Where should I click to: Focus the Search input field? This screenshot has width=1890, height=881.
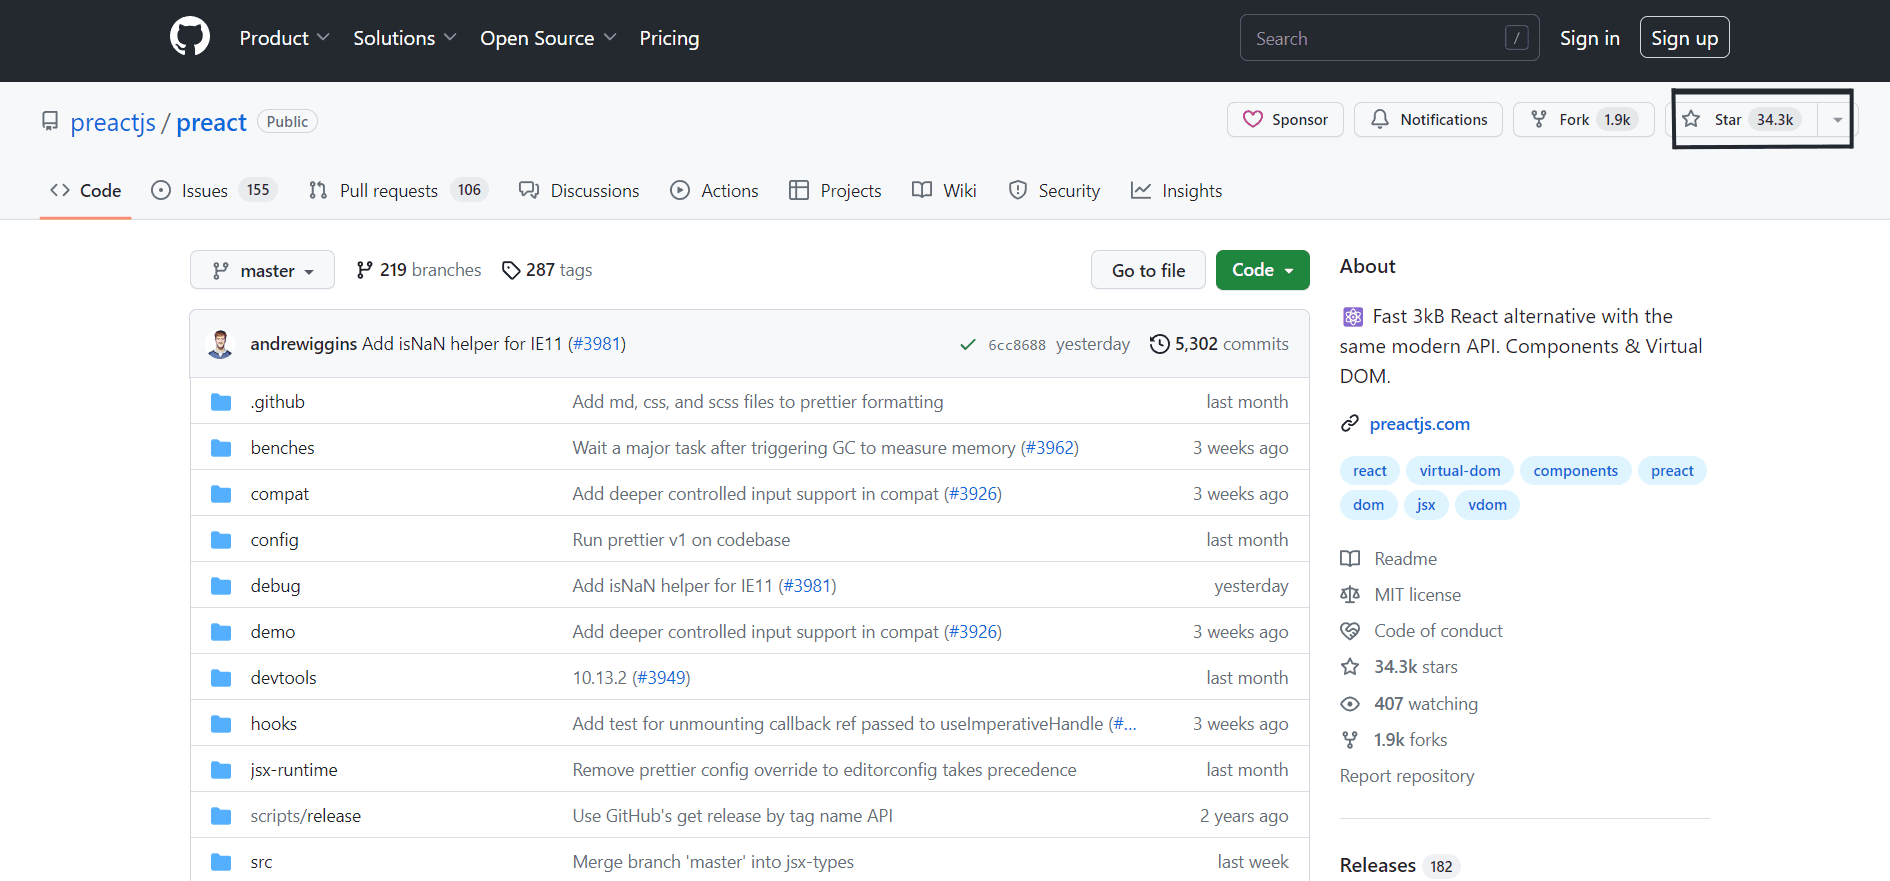click(1389, 38)
